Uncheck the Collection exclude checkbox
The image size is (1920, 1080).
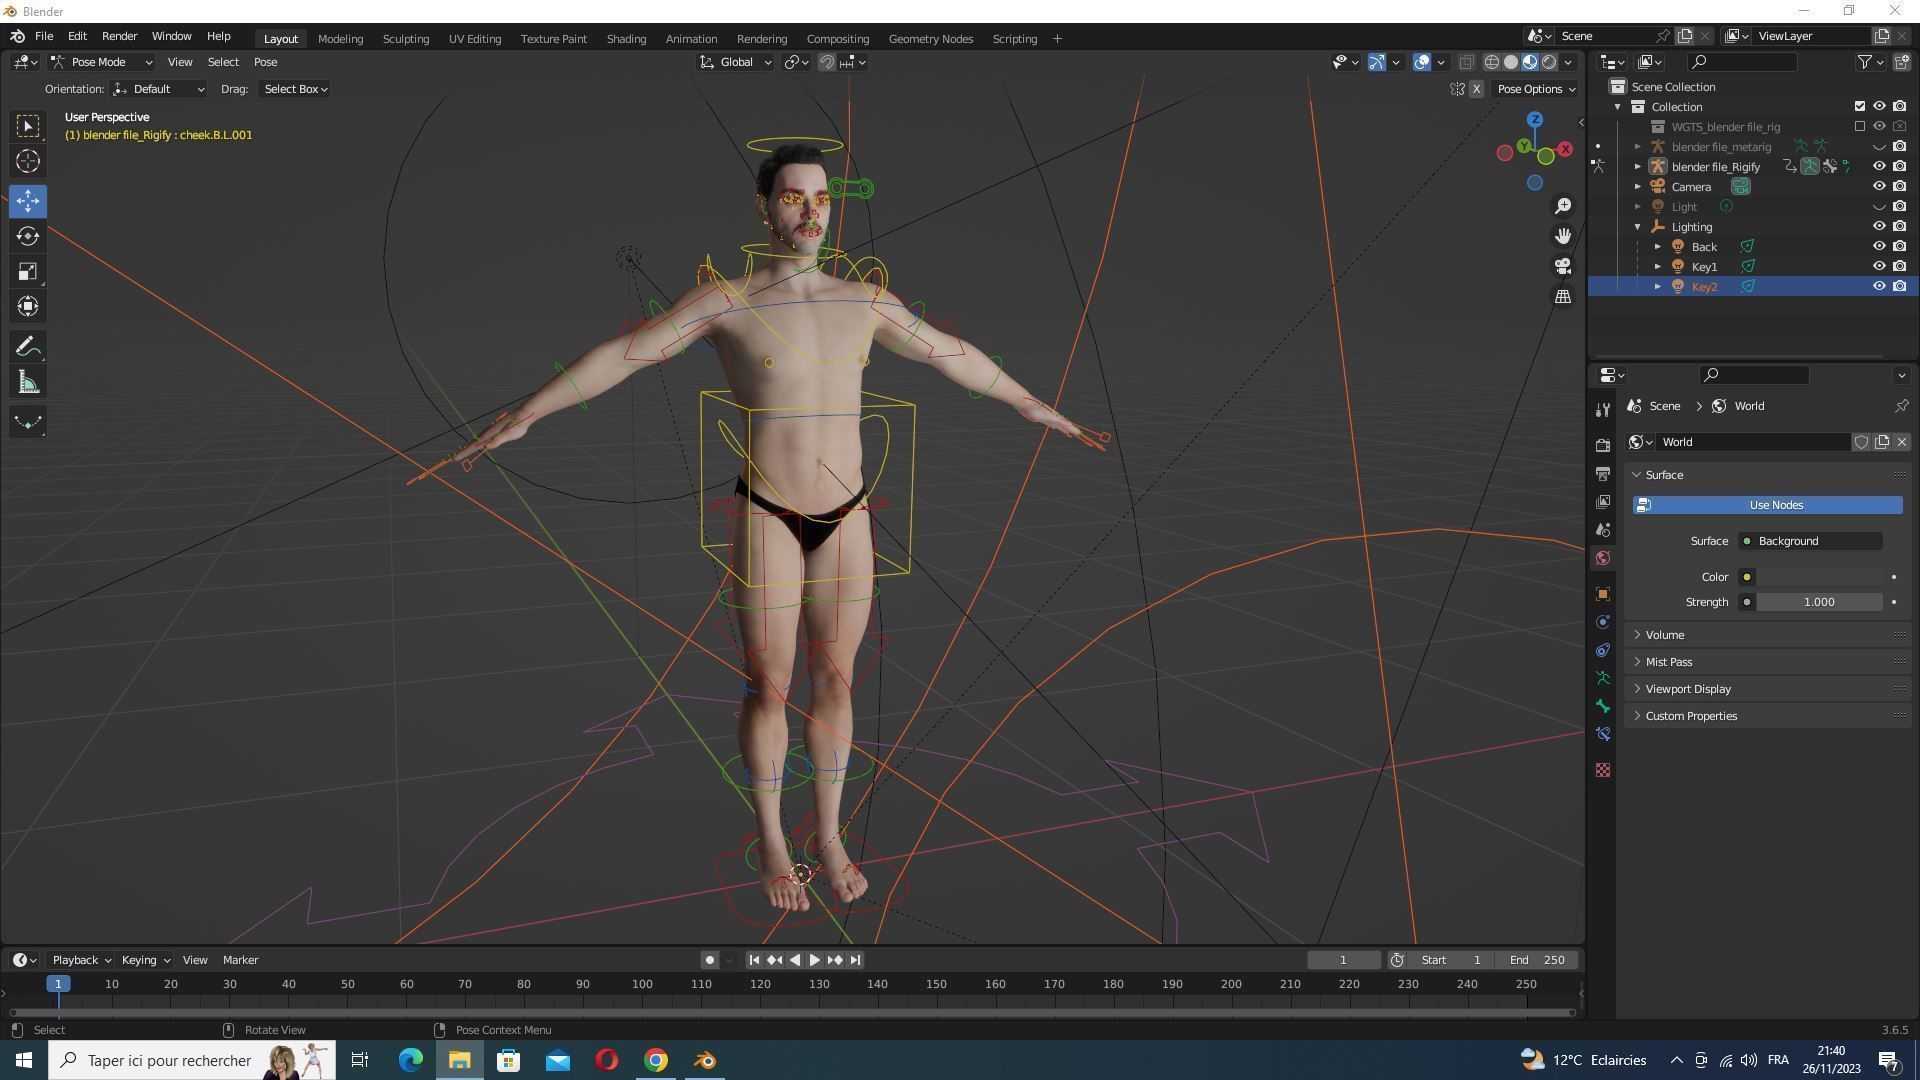[1860, 107]
